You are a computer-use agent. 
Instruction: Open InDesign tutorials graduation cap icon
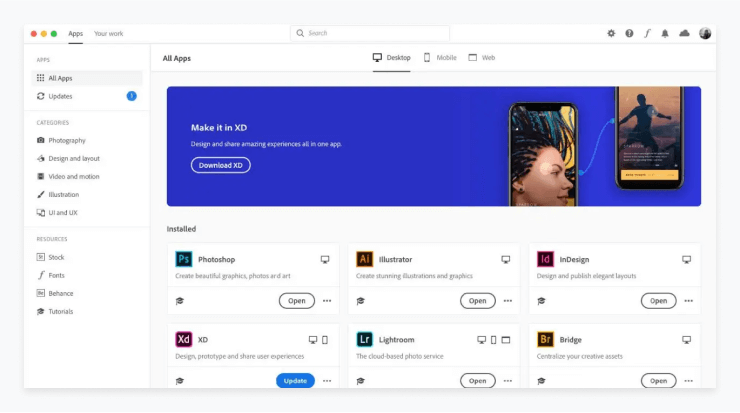pos(541,301)
